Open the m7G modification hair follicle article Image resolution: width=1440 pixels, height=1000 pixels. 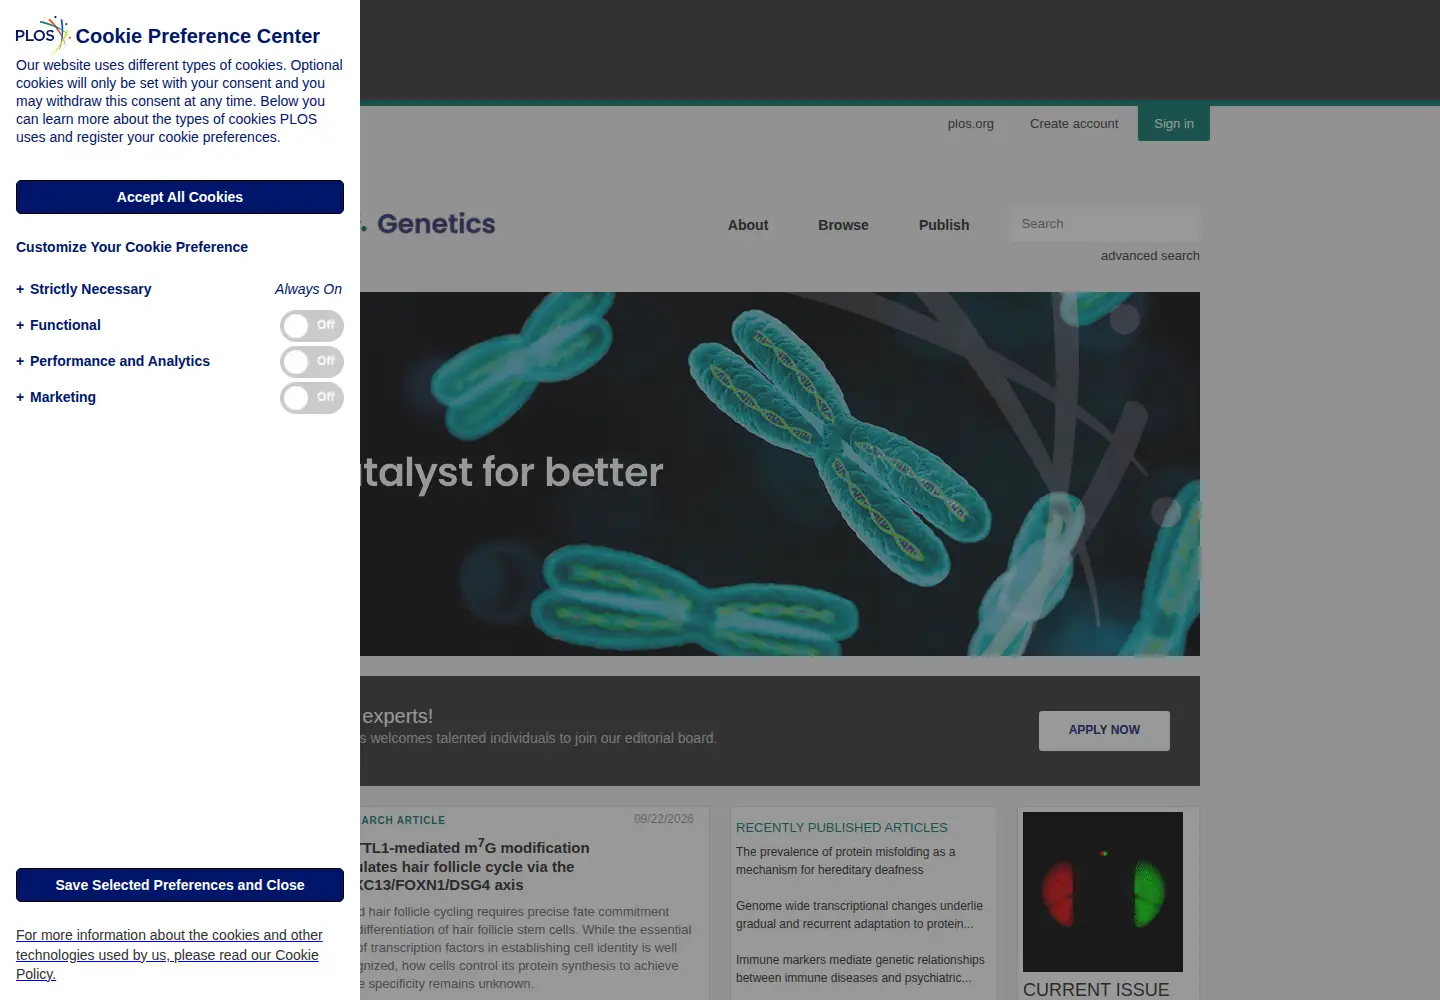[475, 866]
